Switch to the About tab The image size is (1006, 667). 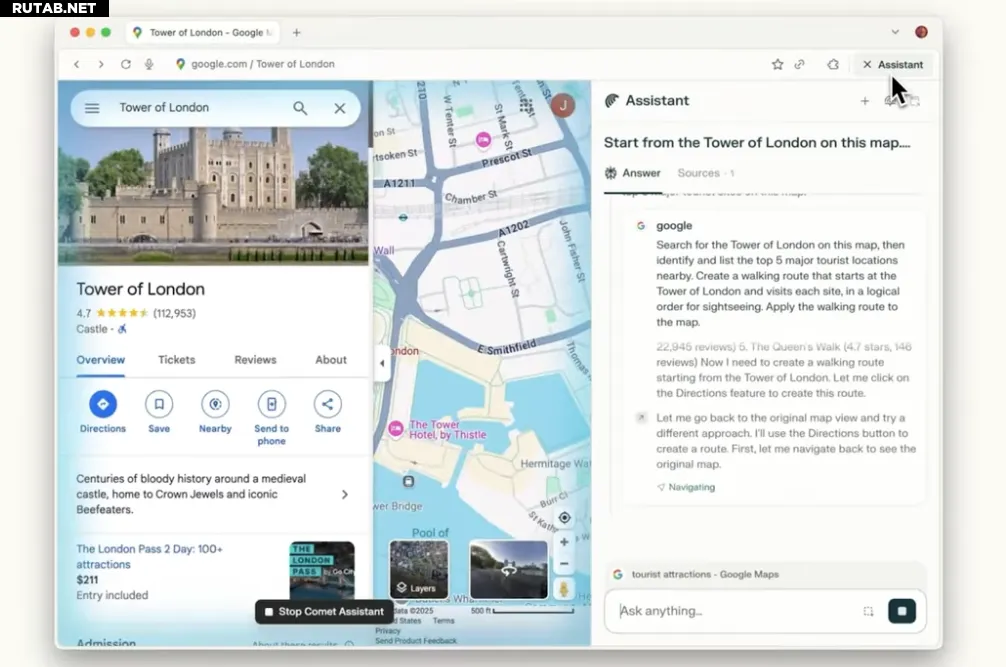pyautogui.click(x=330, y=360)
